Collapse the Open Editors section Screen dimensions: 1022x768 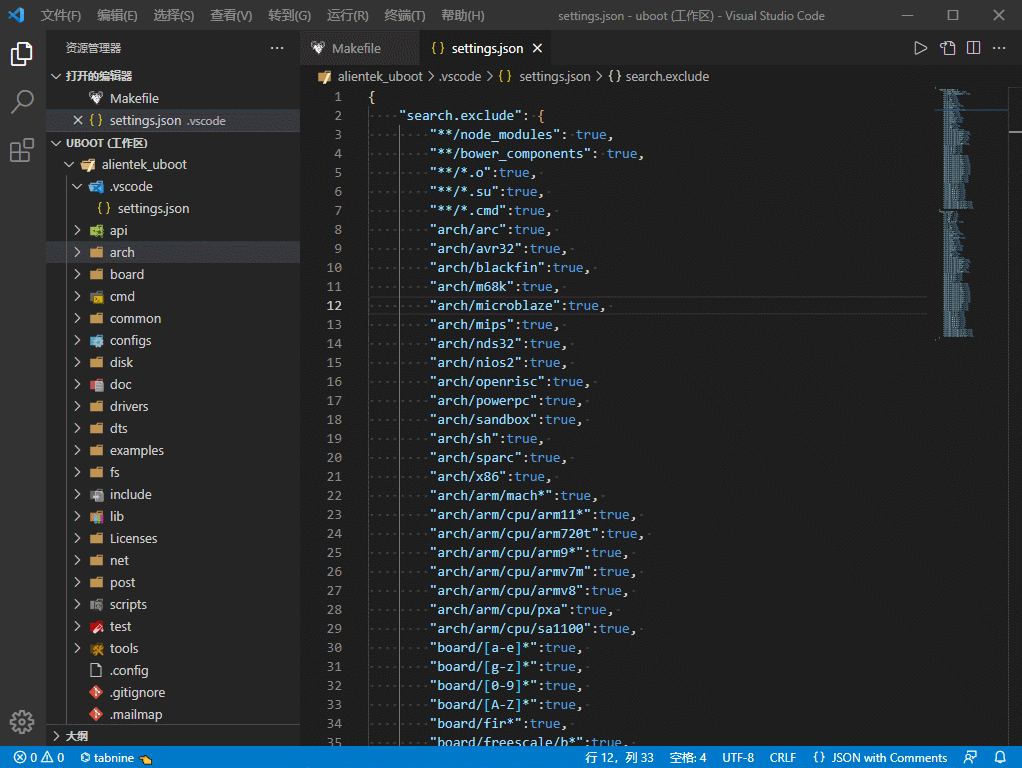pyautogui.click(x=56, y=76)
